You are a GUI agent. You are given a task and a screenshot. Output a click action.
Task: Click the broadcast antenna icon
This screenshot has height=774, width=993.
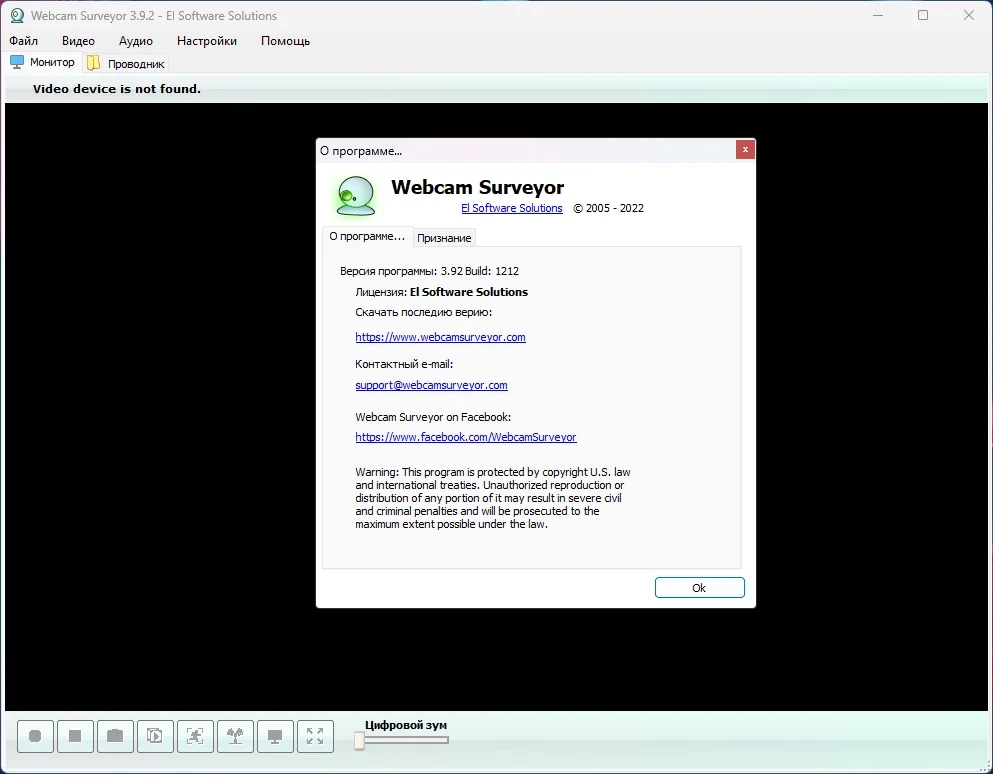pos(235,736)
